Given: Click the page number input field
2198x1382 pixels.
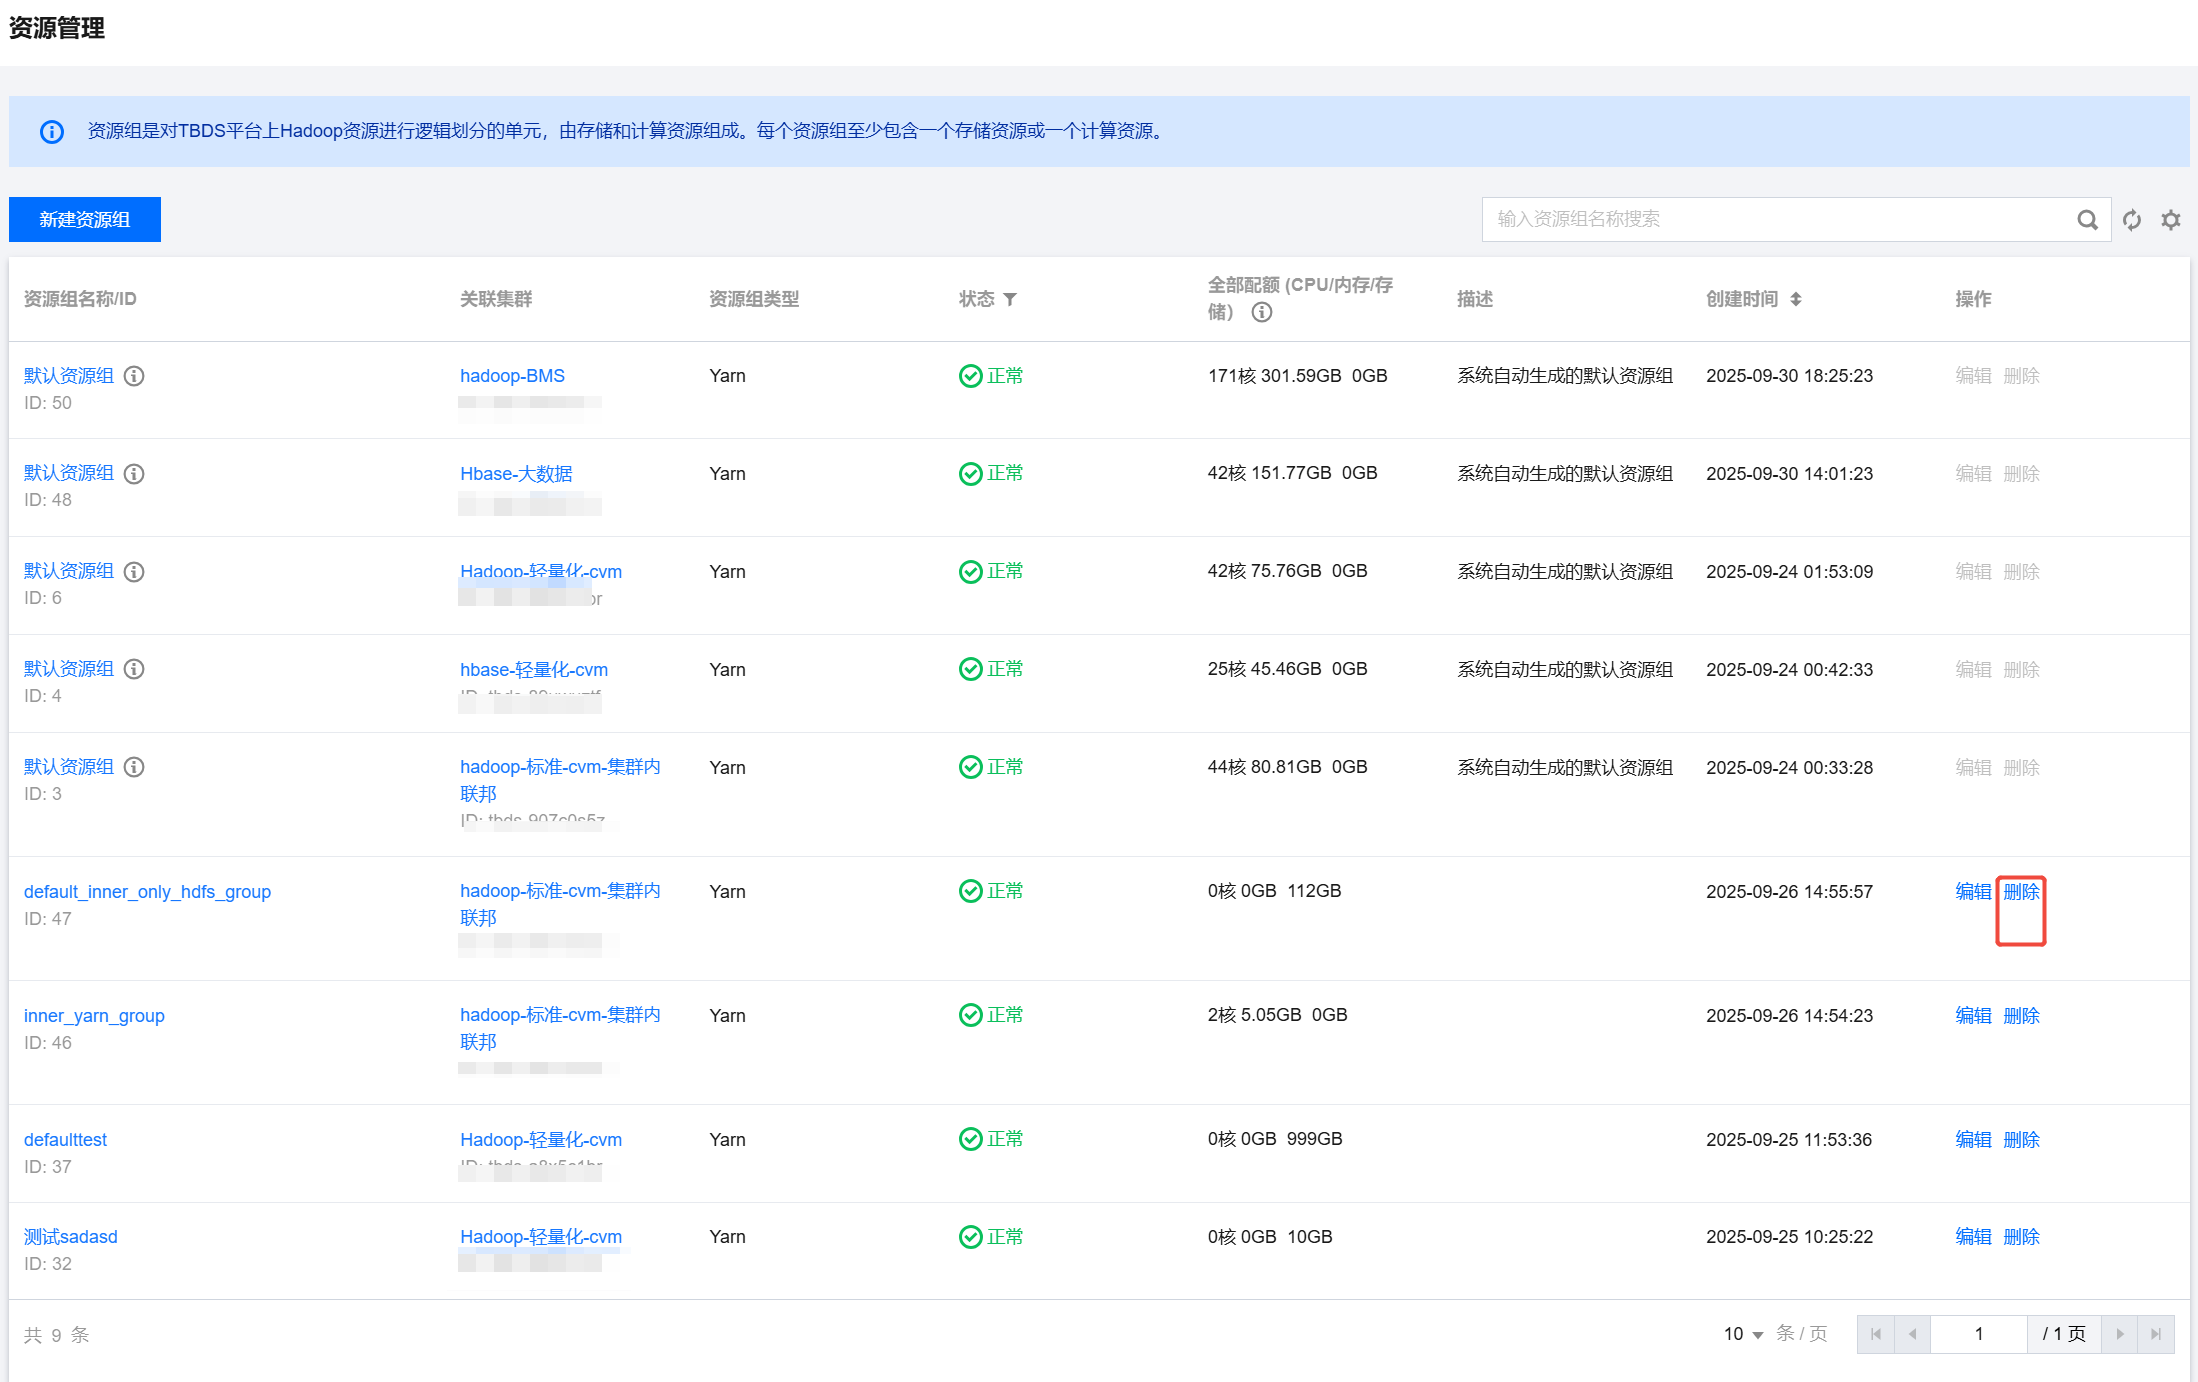Looking at the screenshot, I should click(x=1978, y=1334).
